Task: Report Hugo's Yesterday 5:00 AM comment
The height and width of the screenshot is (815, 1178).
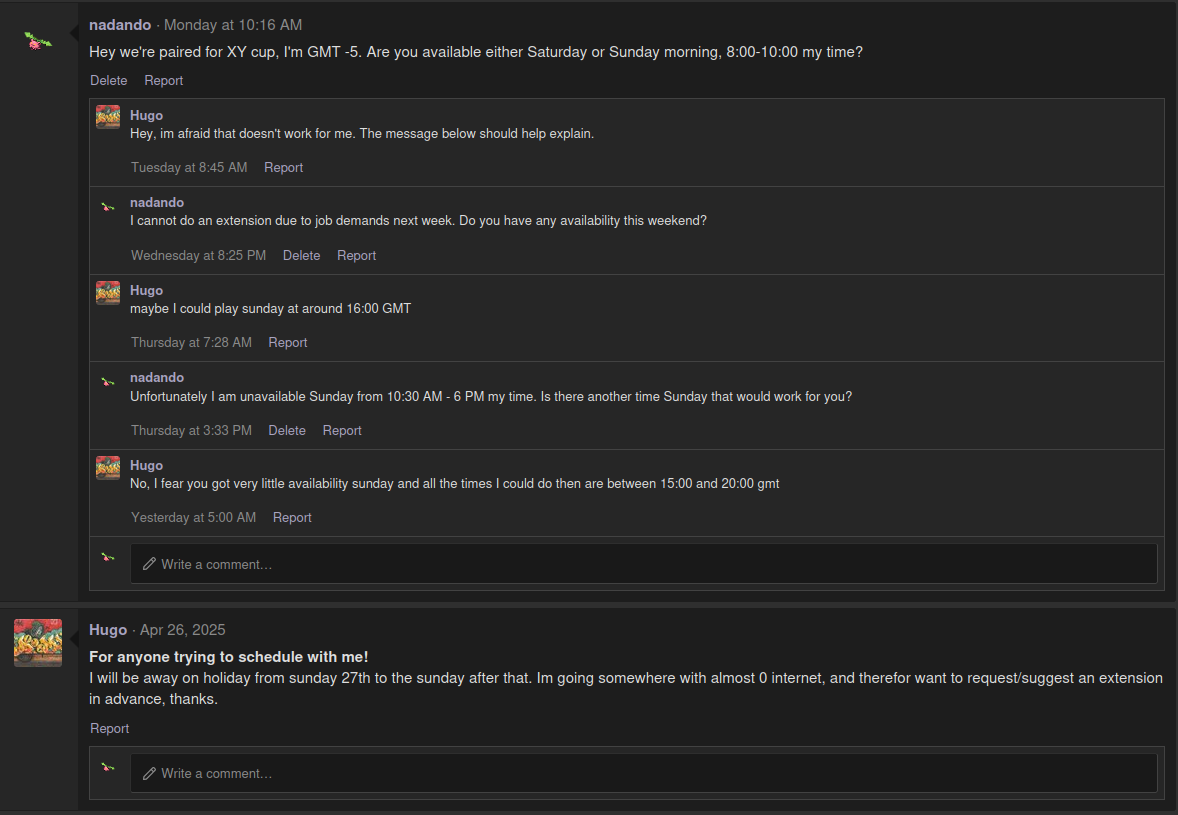Action: tap(291, 518)
